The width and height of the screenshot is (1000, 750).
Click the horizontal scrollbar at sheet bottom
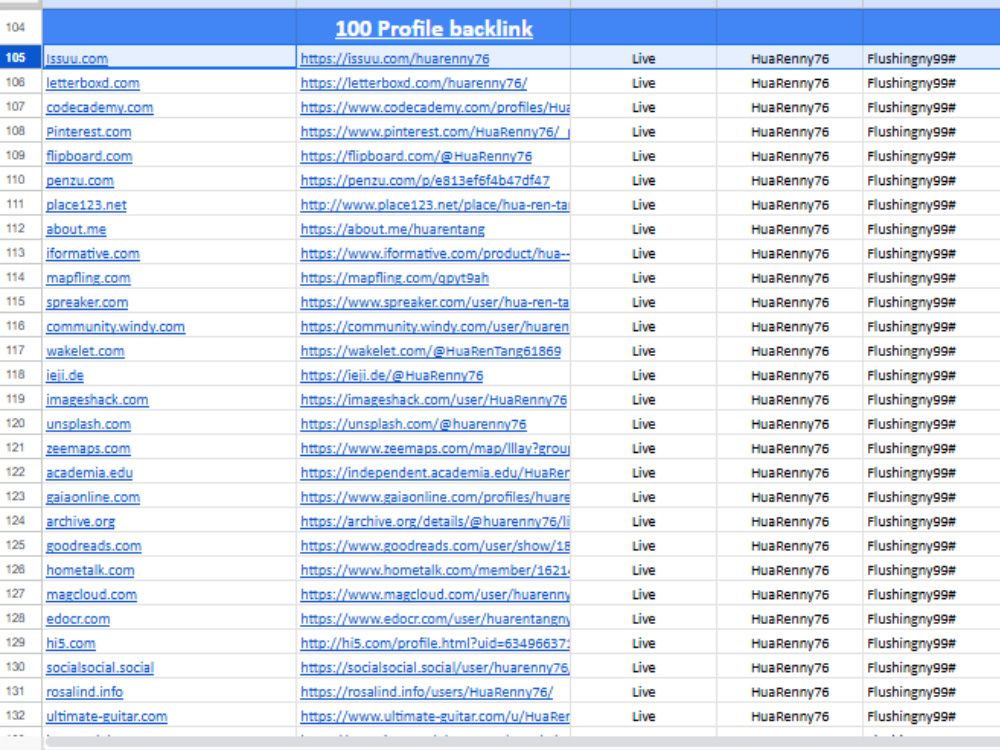[x=521, y=743]
